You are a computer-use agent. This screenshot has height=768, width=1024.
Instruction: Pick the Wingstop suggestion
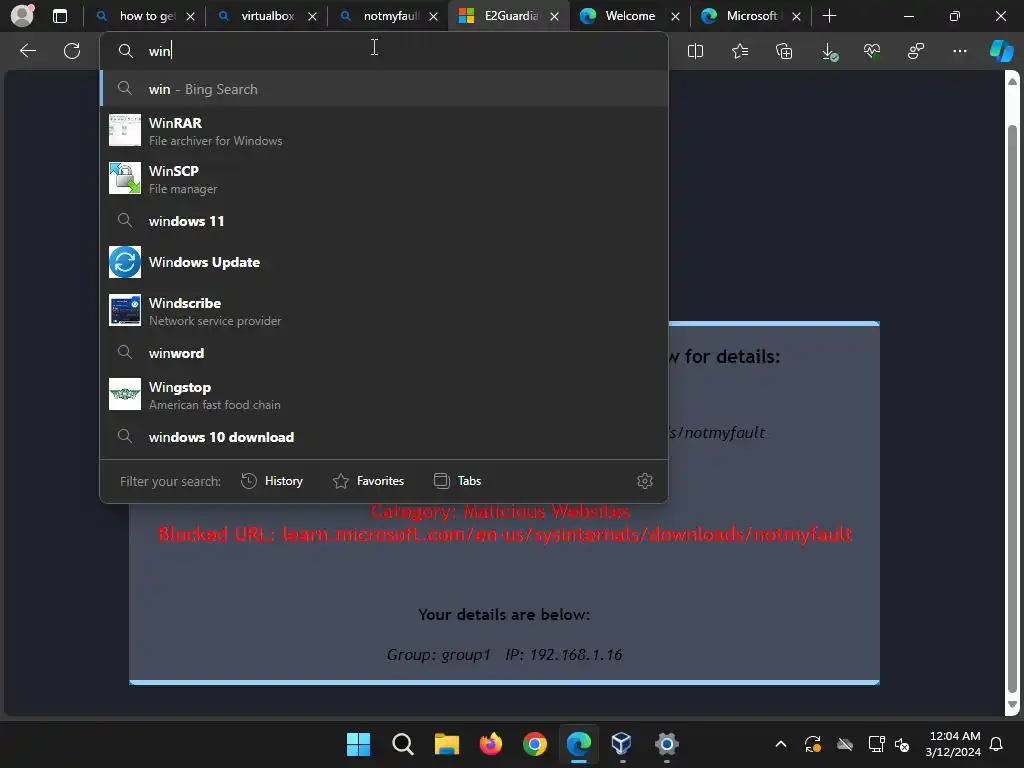pyautogui.click(x=384, y=395)
